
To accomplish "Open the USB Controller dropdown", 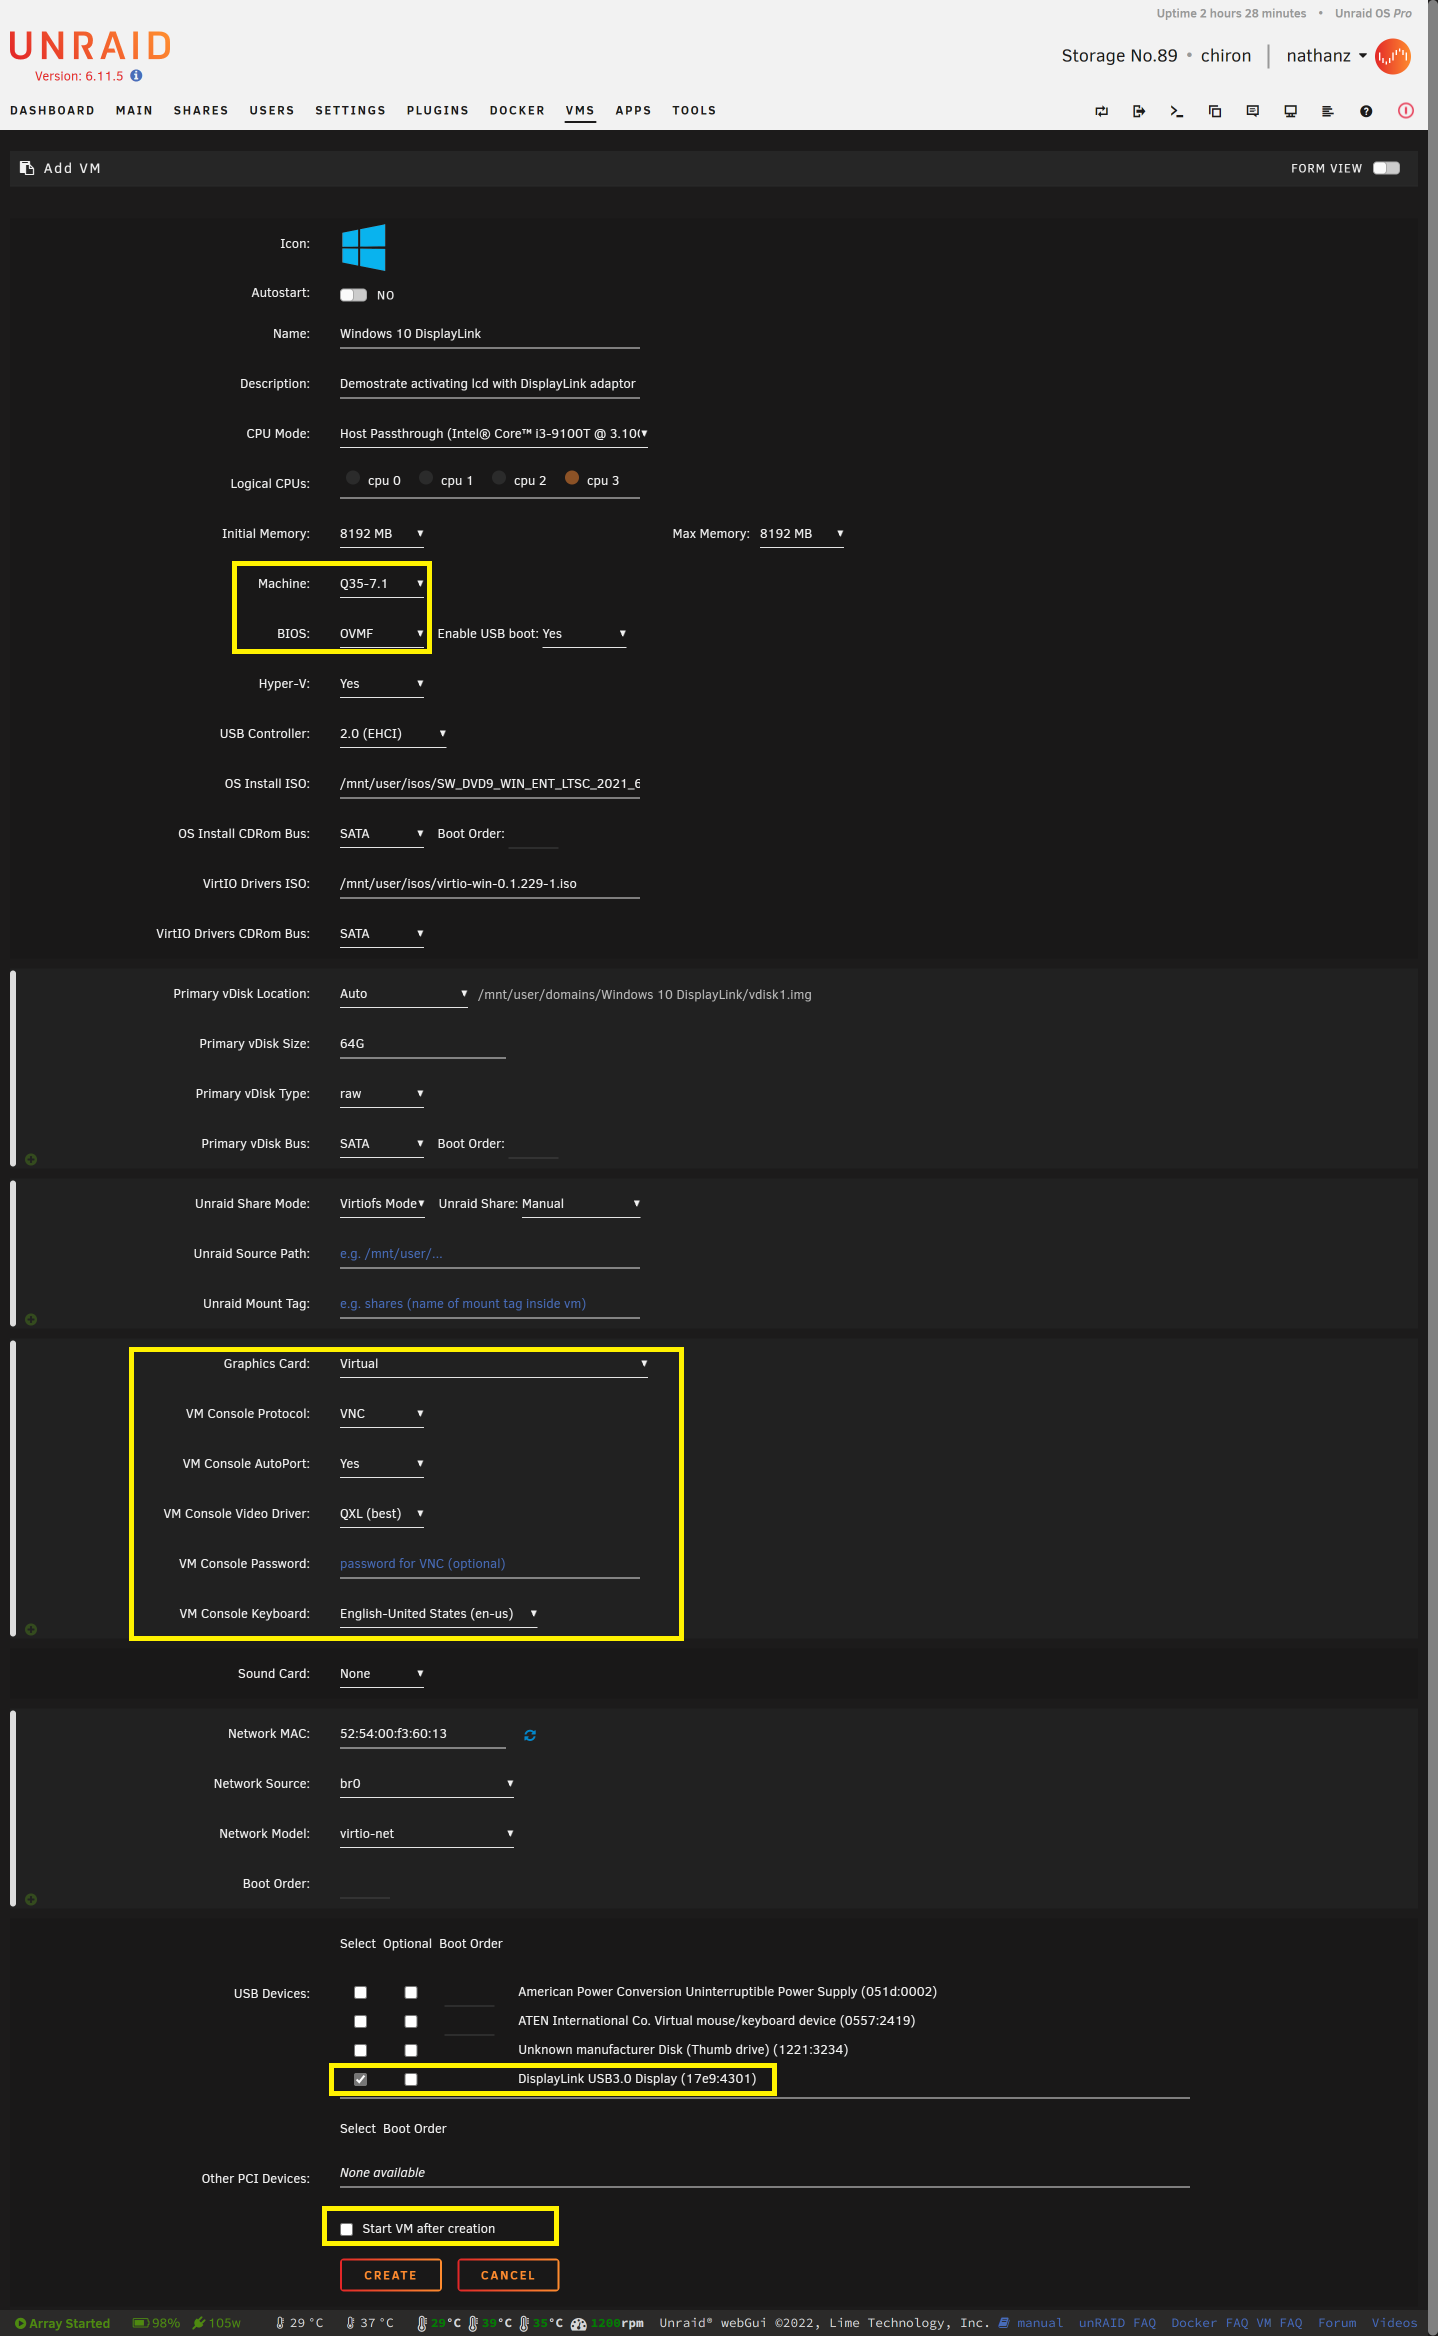I will tap(392, 734).
